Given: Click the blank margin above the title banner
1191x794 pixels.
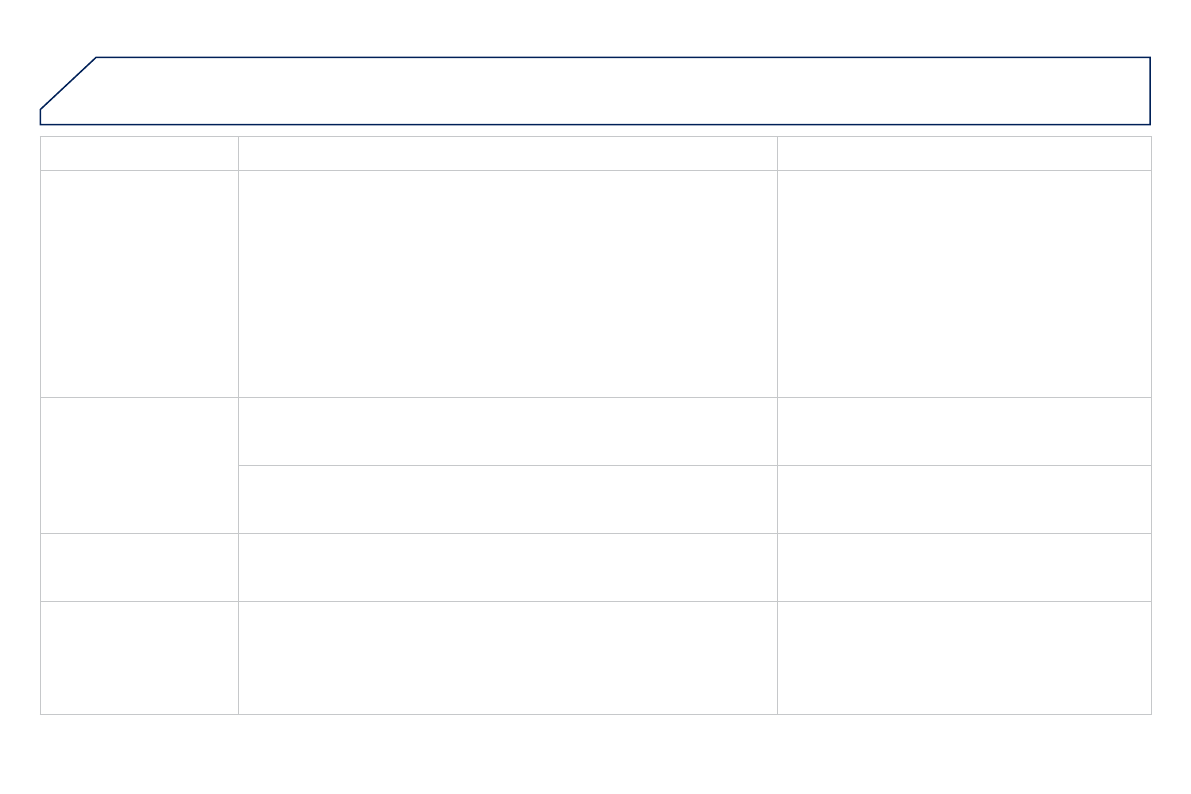Looking at the screenshot, I should click(x=595, y=27).
